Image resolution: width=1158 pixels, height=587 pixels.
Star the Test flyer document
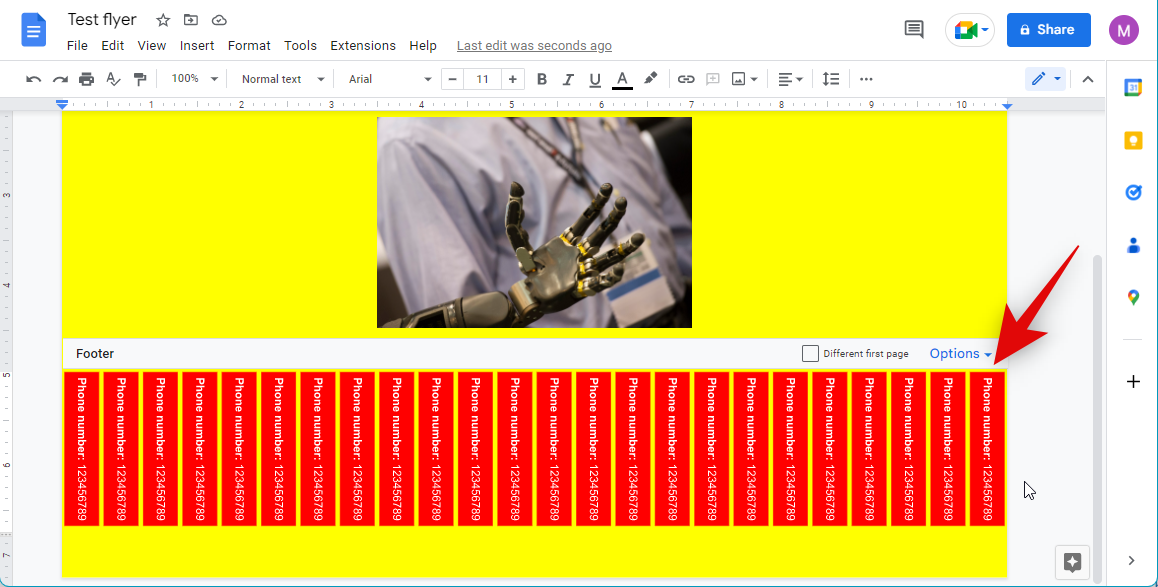point(163,20)
